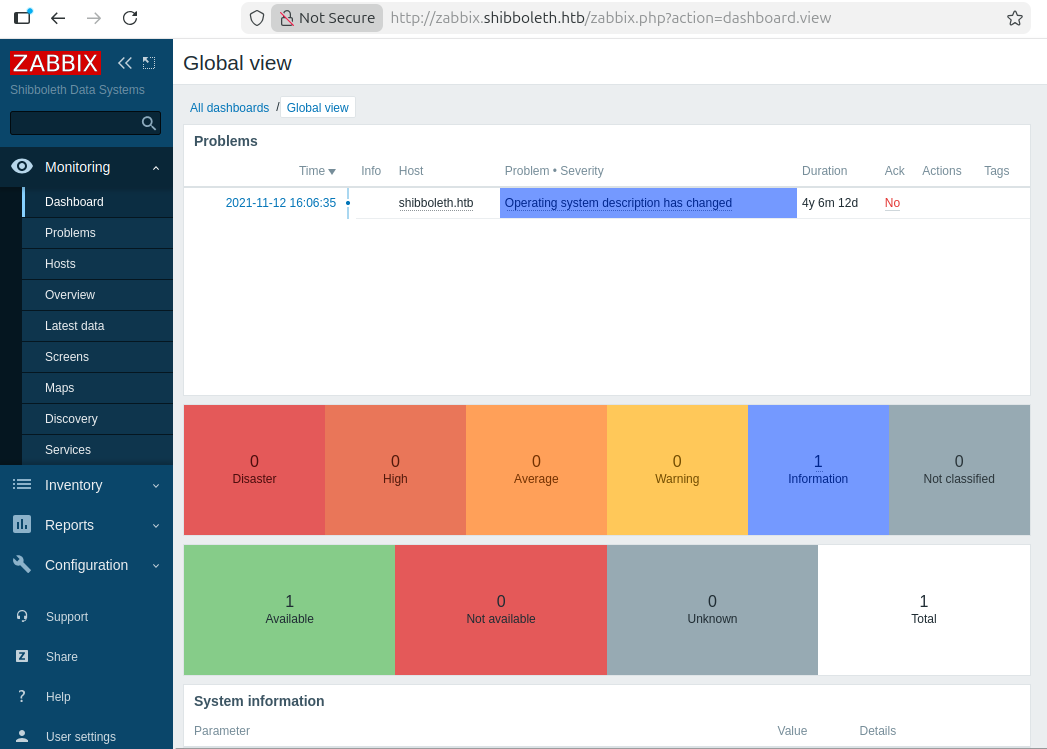
Task: Expand the Configuration menu section
Action: (156, 565)
